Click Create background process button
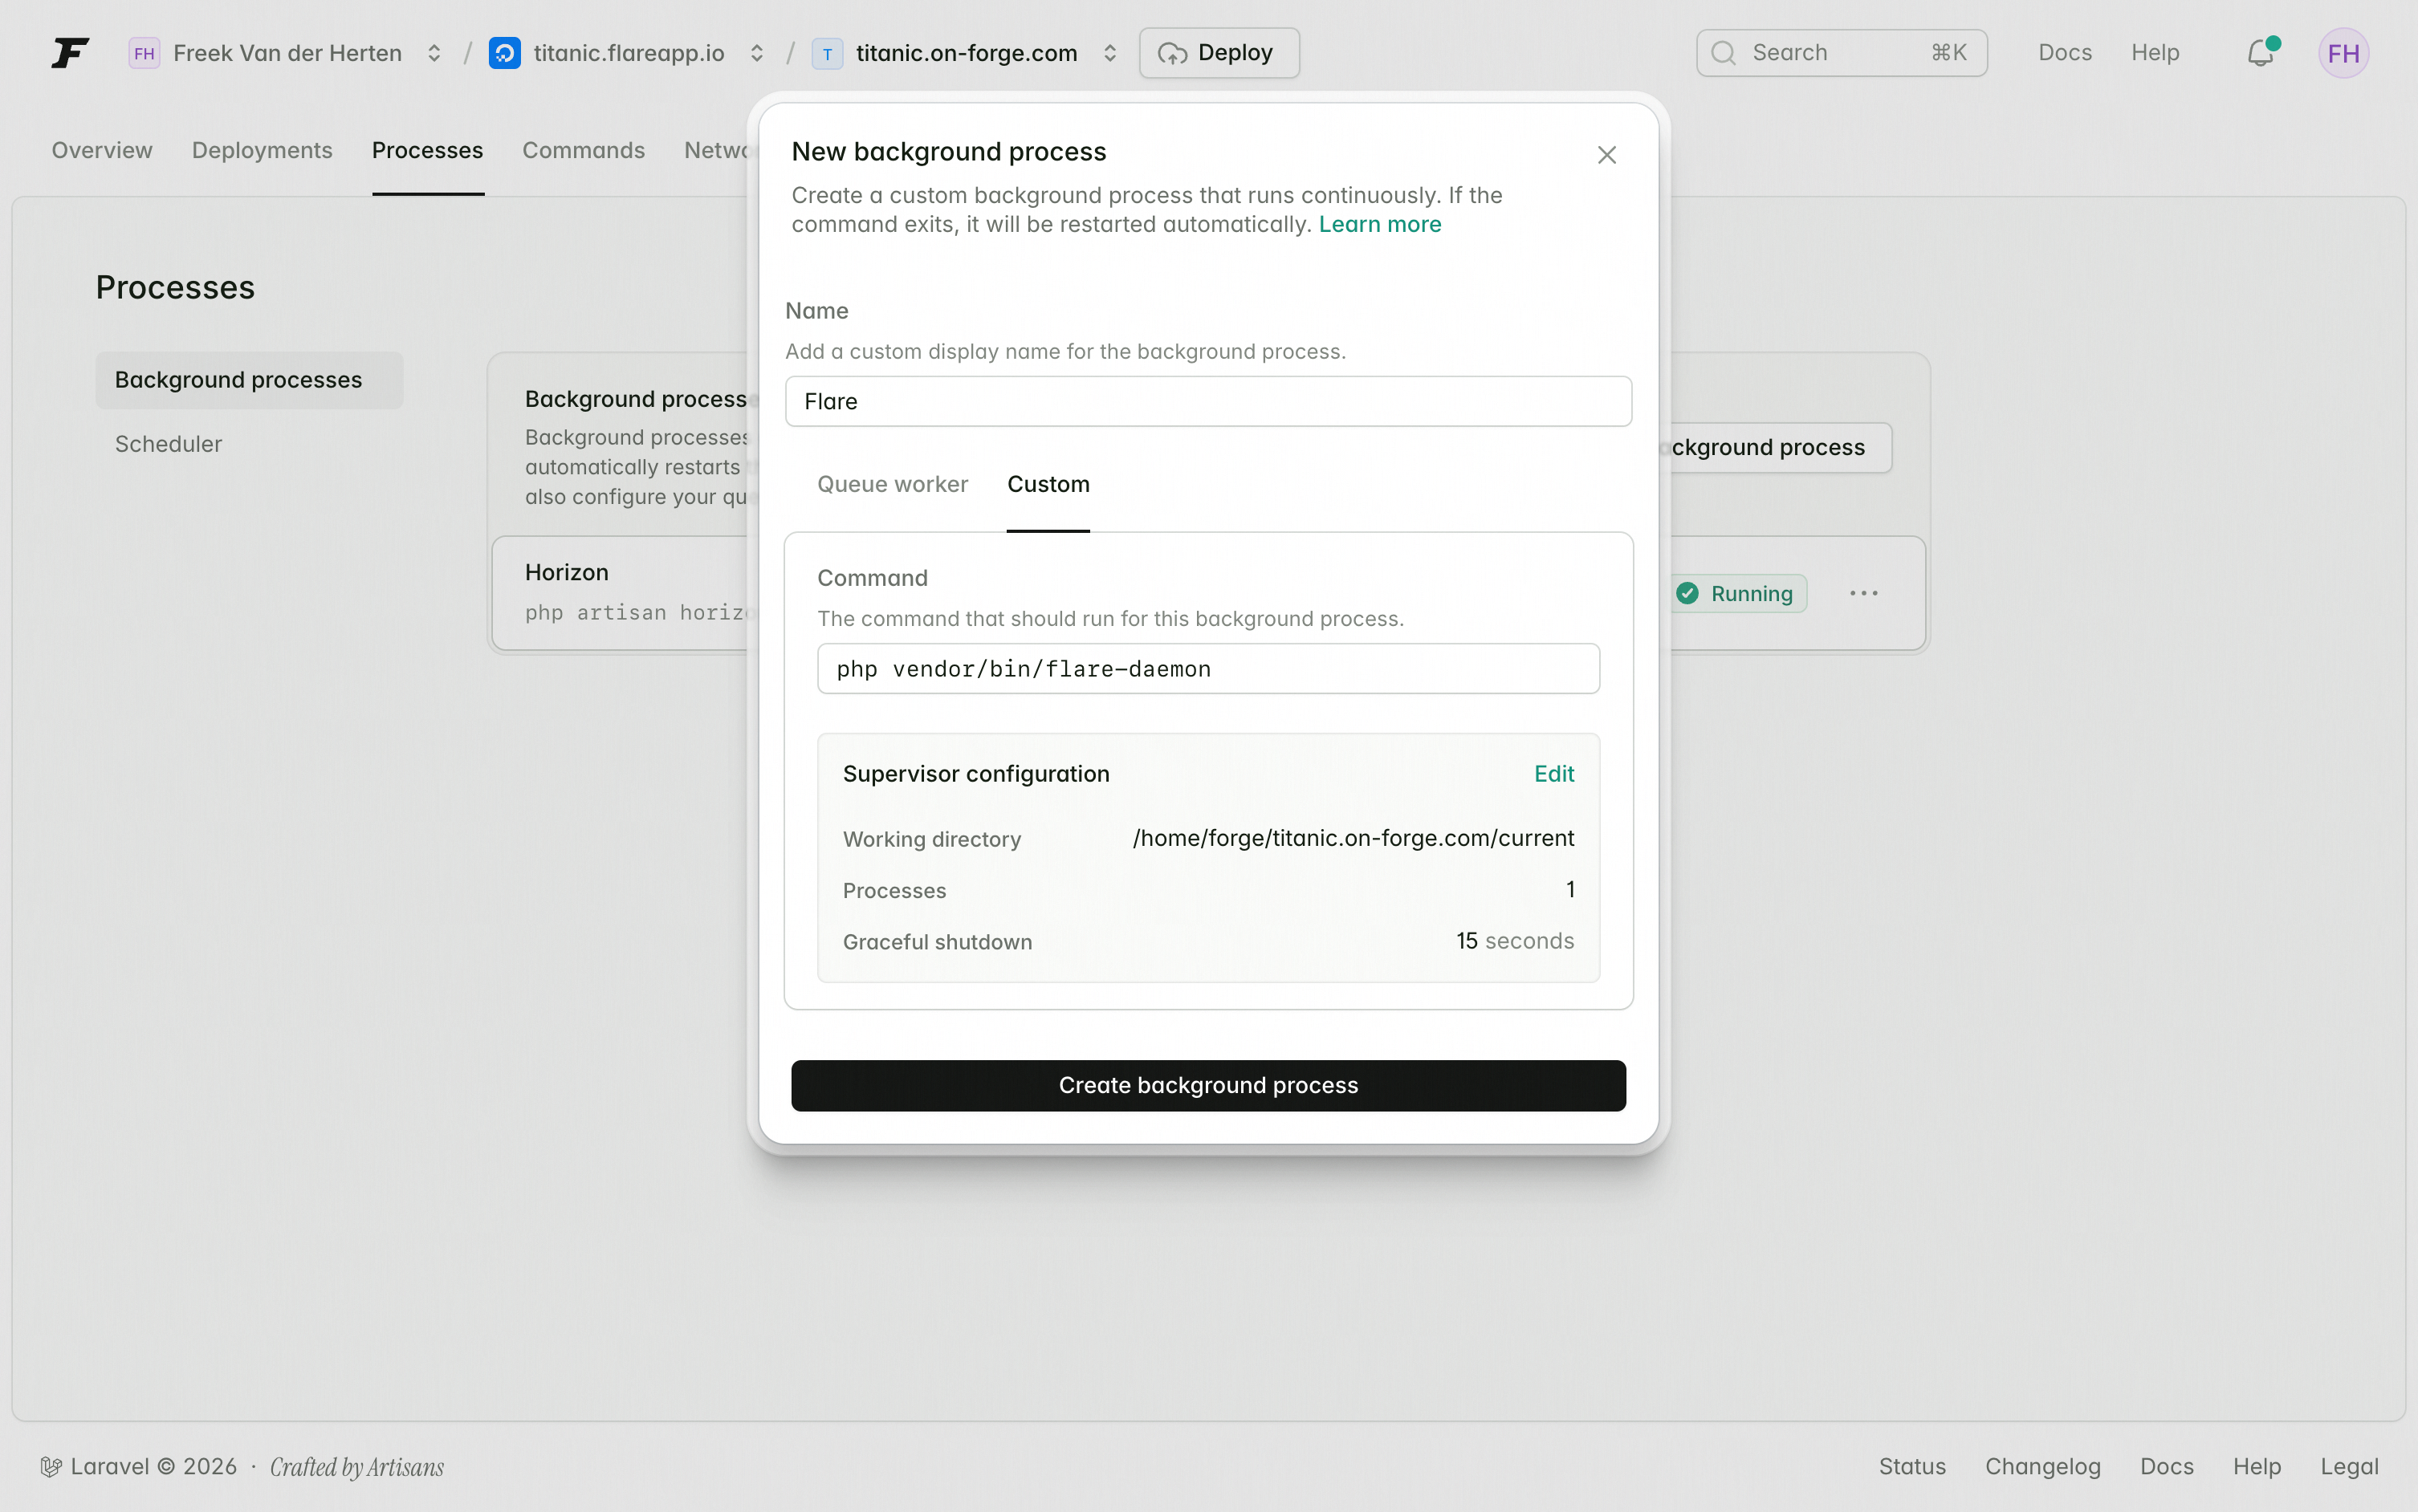The width and height of the screenshot is (2418, 1512). pos(1208,1085)
